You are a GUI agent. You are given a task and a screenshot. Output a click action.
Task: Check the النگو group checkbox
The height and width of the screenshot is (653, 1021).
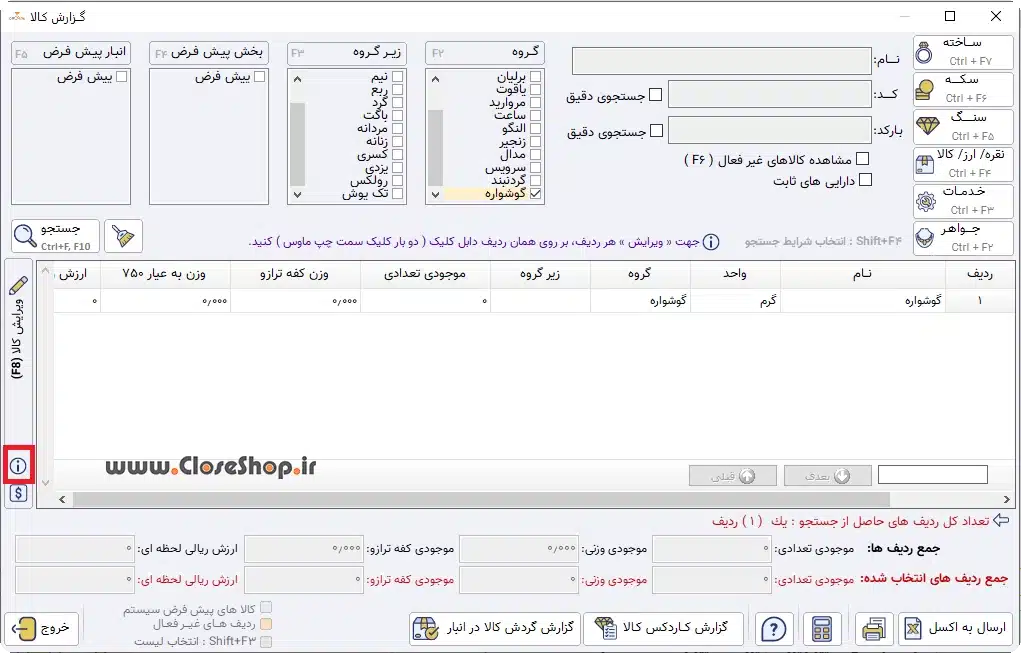click(535, 128)
